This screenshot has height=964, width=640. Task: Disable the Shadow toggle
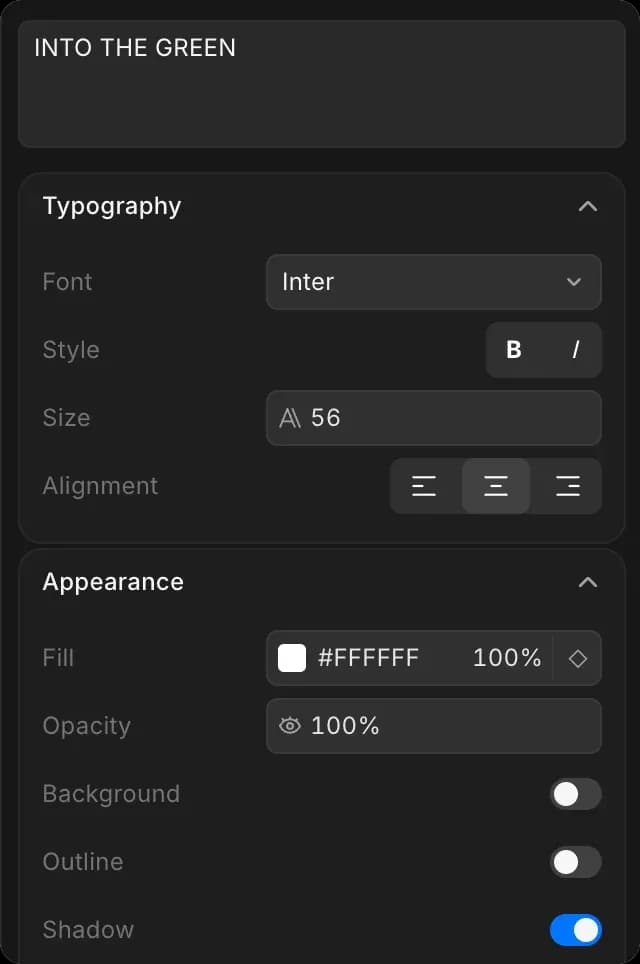pyautogui.click(x=575, y=930)
